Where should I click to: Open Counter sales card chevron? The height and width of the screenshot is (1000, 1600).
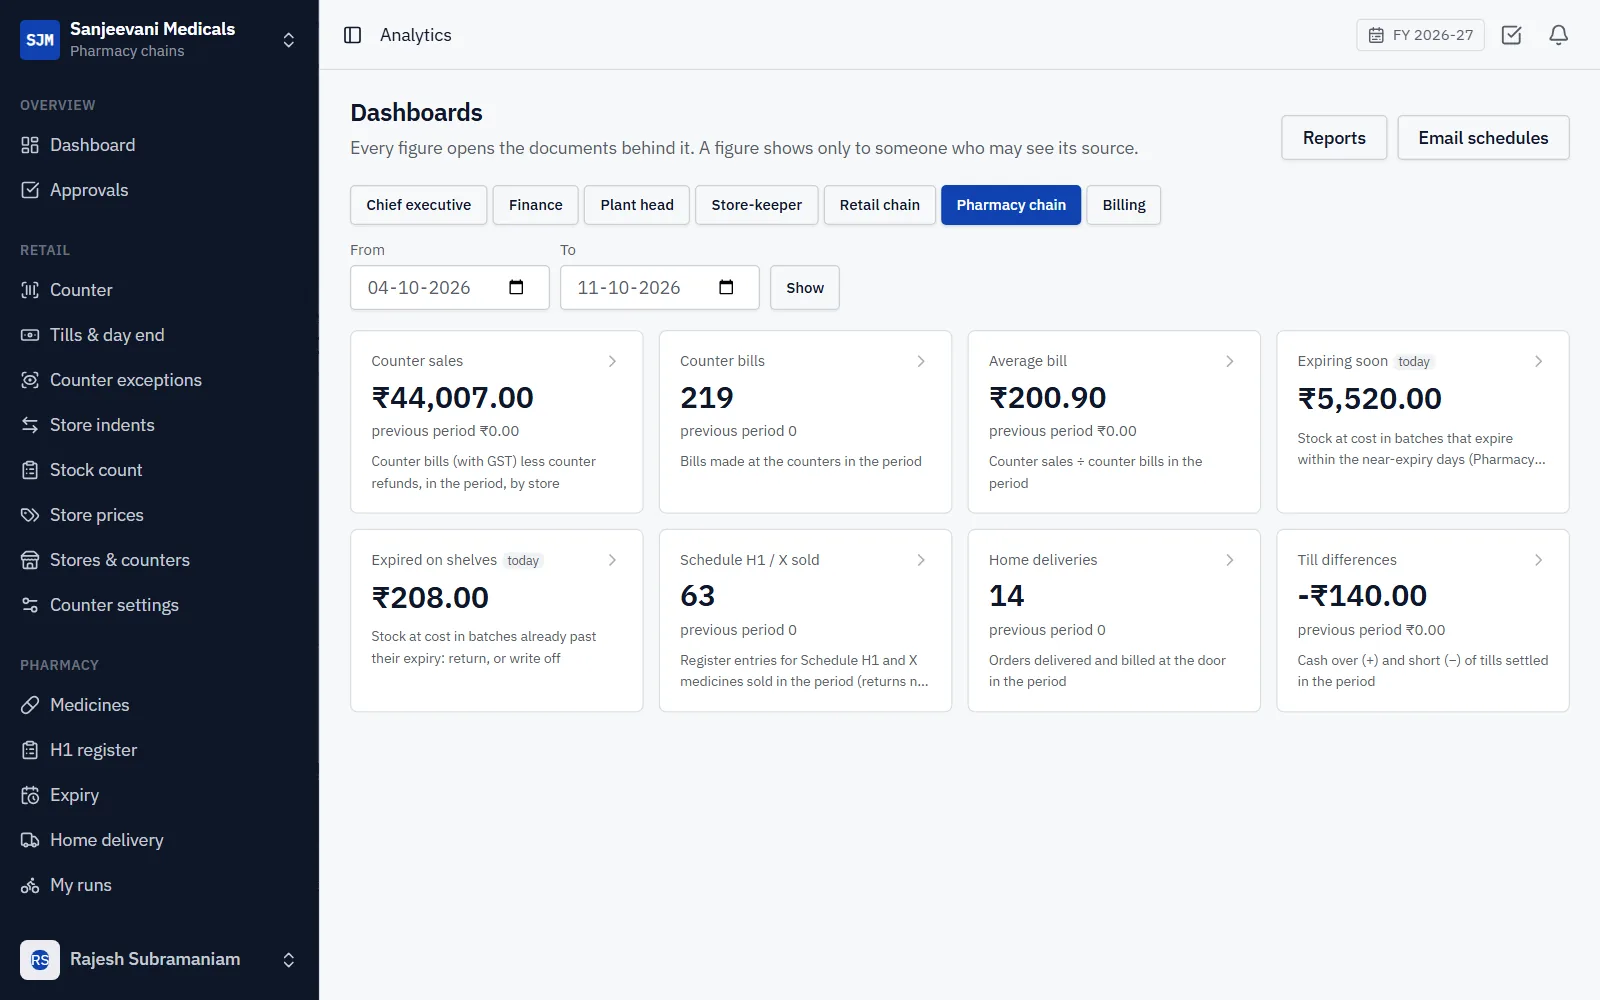(612, 361)
